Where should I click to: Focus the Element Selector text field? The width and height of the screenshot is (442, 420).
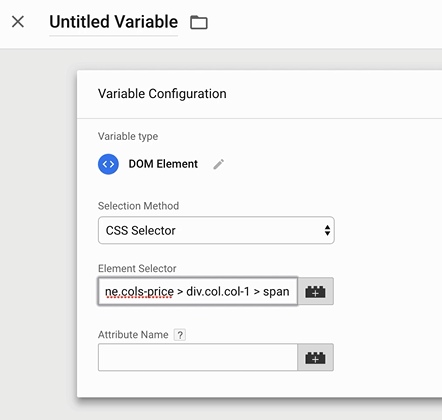[x=198, y=291]
